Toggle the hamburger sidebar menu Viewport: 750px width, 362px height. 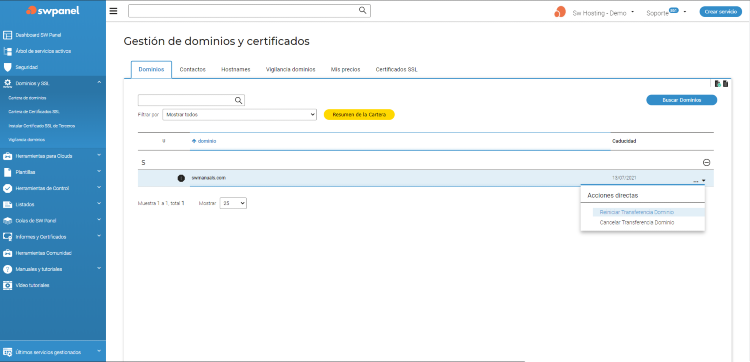(113, 11)
